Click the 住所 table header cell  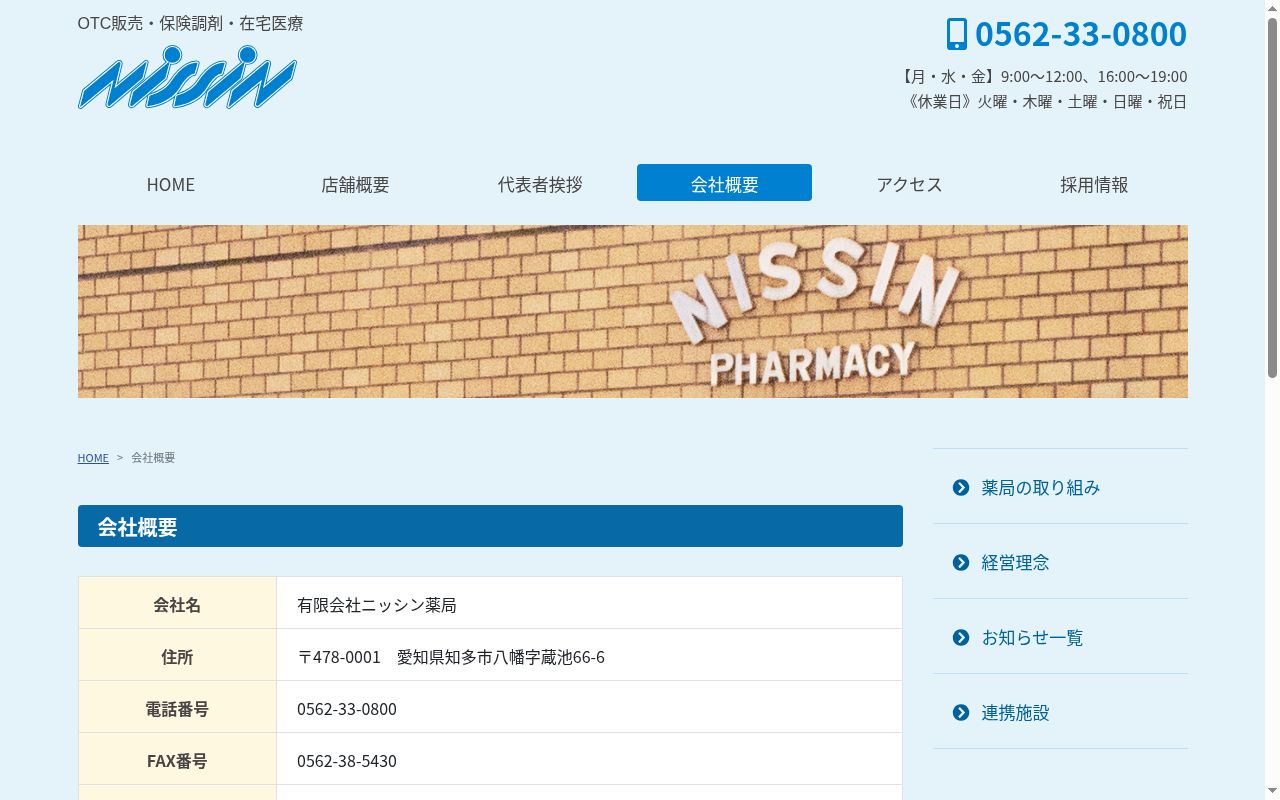tap(177, 655)
